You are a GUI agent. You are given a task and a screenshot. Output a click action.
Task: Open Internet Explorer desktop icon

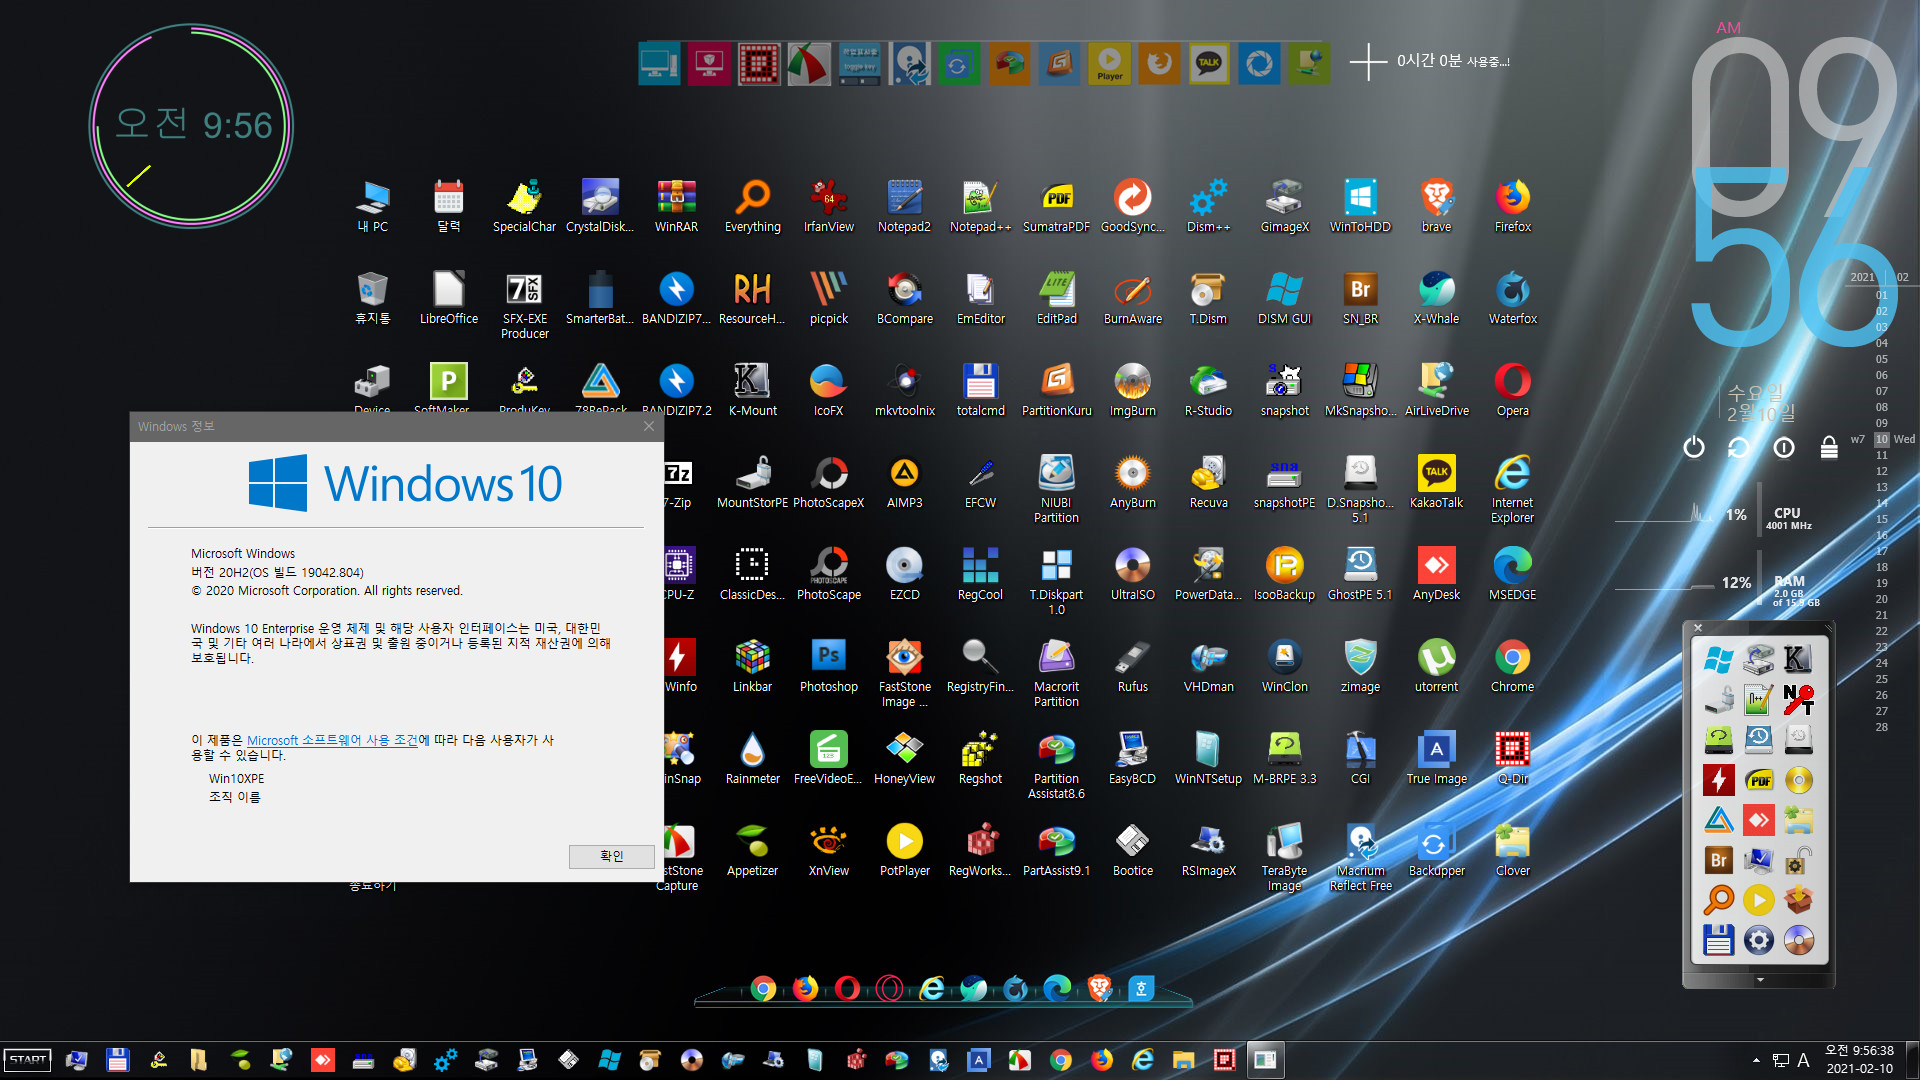(x=1512, y=489)
